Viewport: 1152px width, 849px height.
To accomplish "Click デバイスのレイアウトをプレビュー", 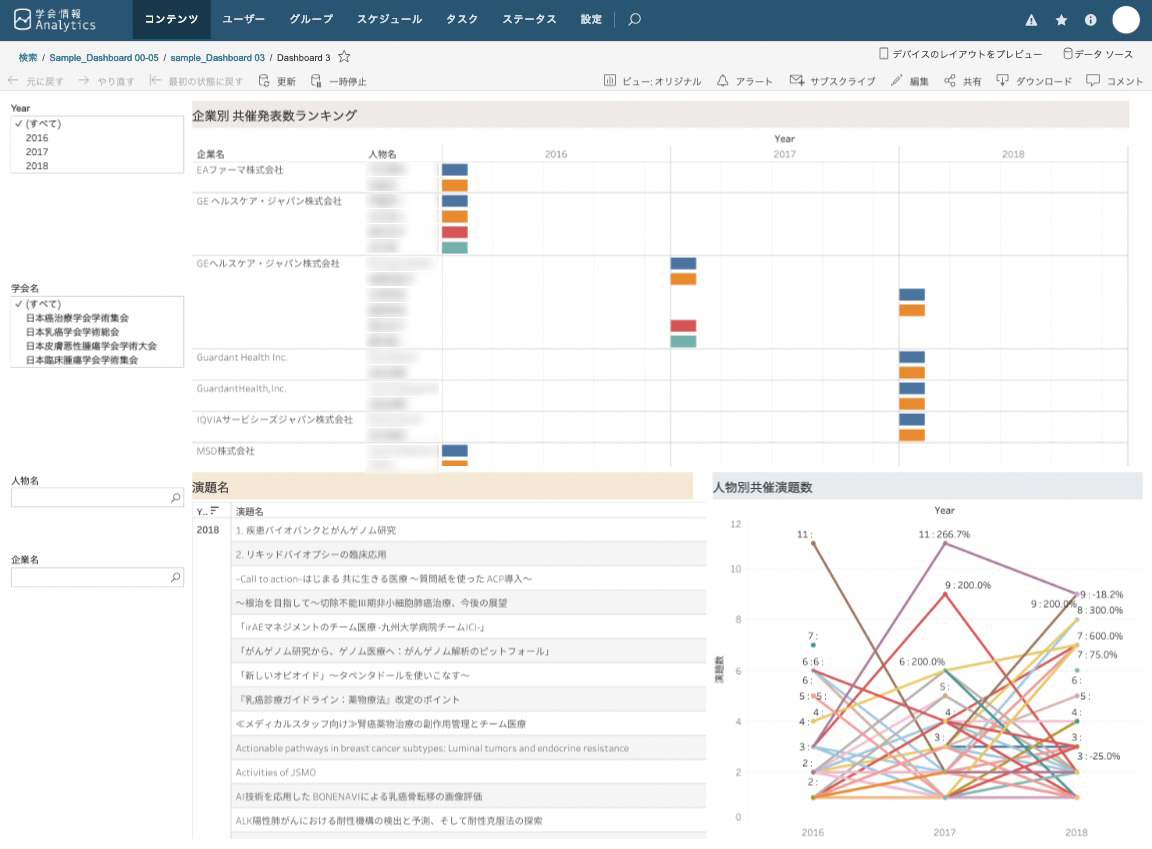I will coord(961,54).
